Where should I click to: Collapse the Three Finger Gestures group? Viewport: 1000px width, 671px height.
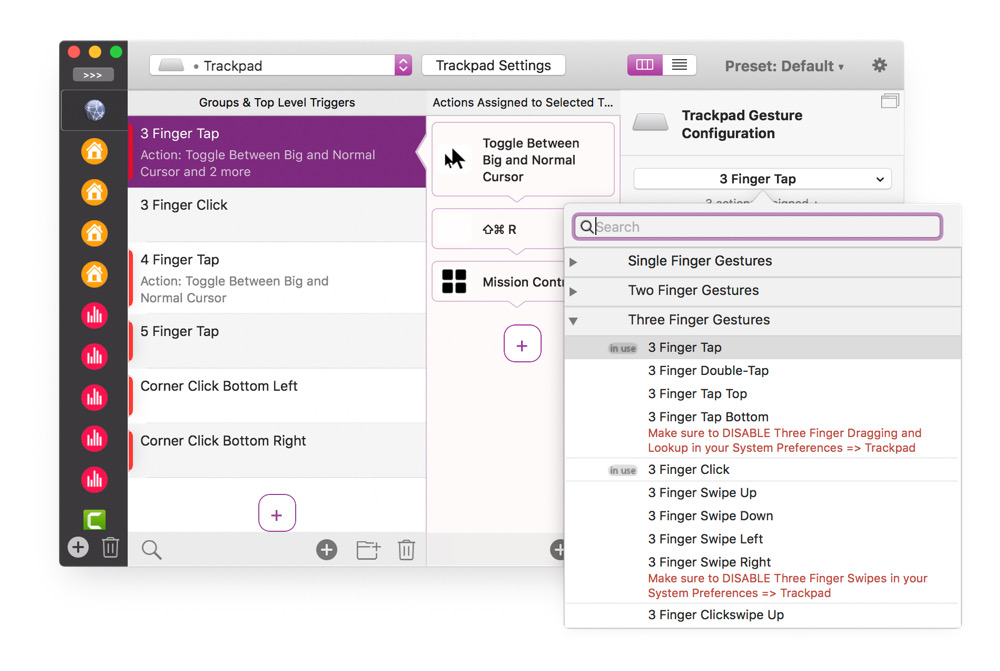click(x=573, y=321)
